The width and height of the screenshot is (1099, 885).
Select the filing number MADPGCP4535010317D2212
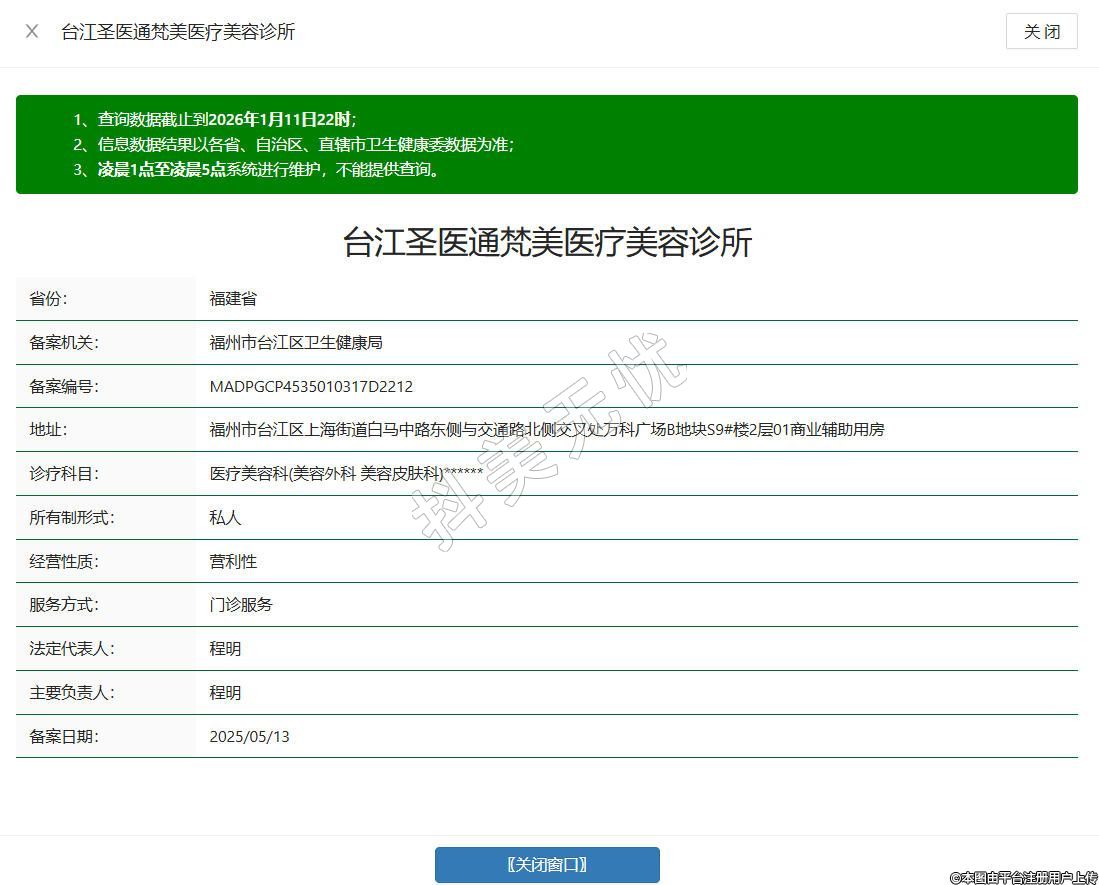[311, 387]
